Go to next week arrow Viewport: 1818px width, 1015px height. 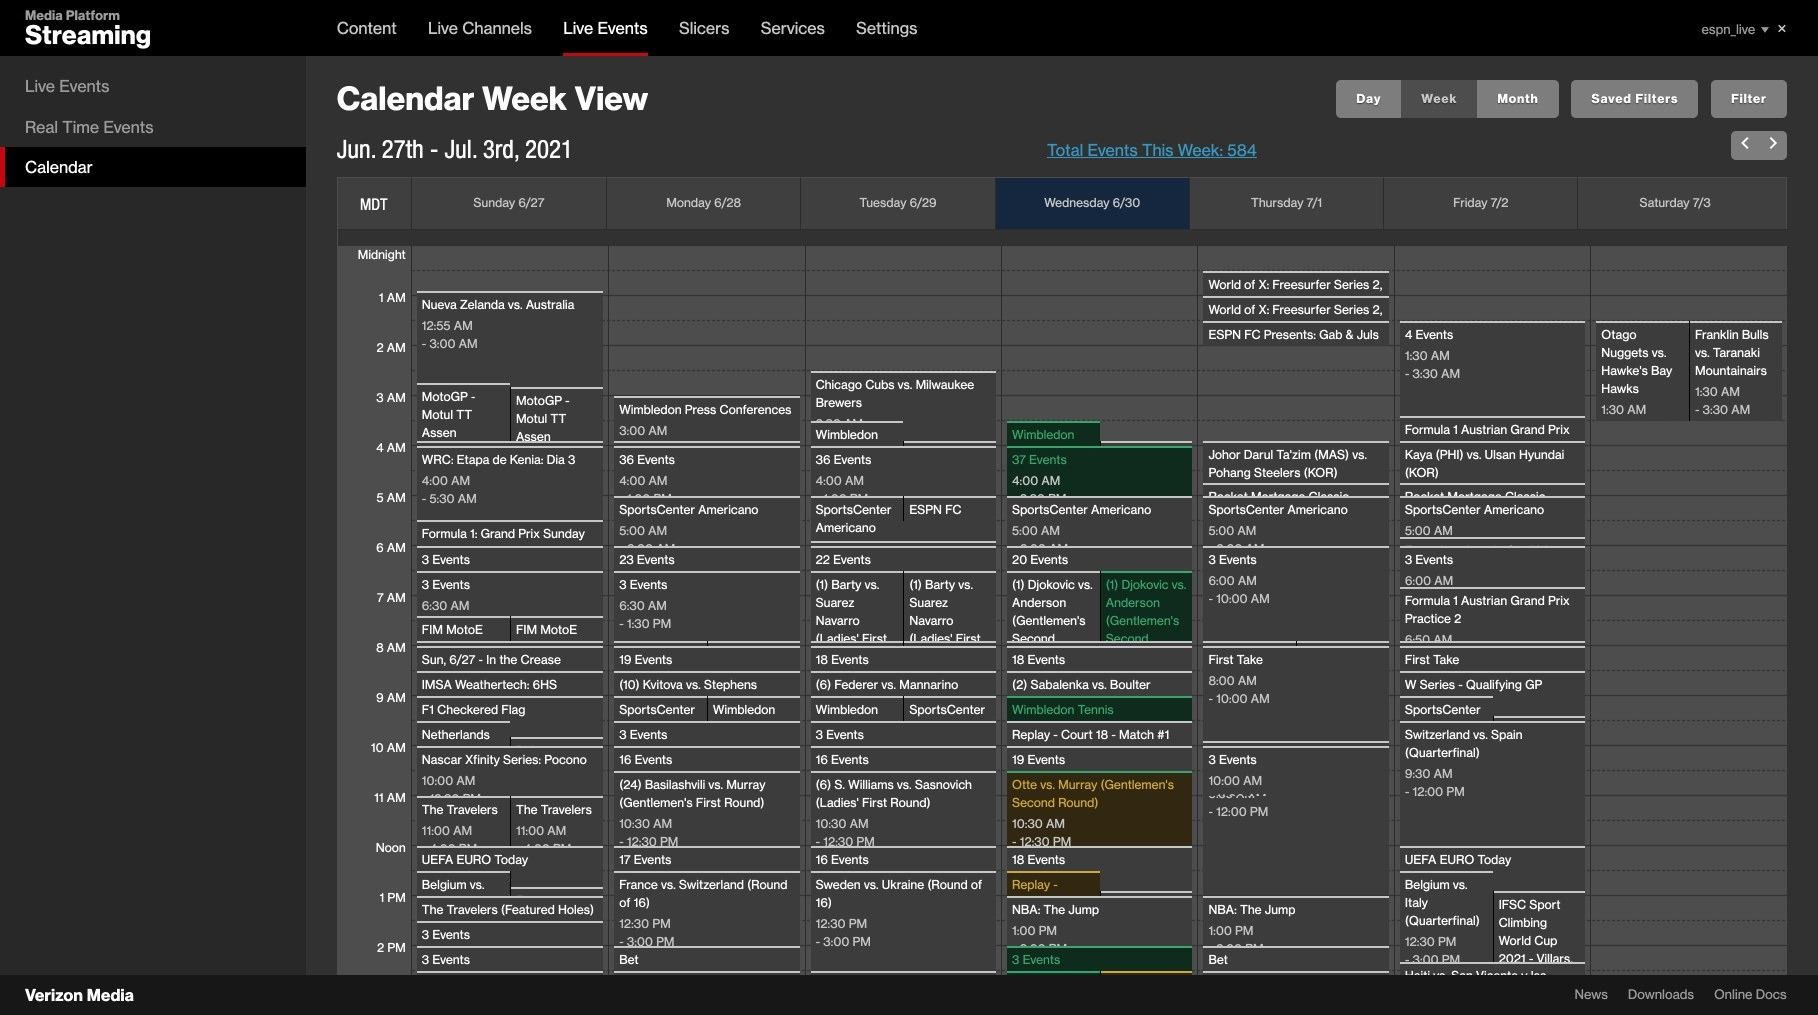click(1773, 144)
